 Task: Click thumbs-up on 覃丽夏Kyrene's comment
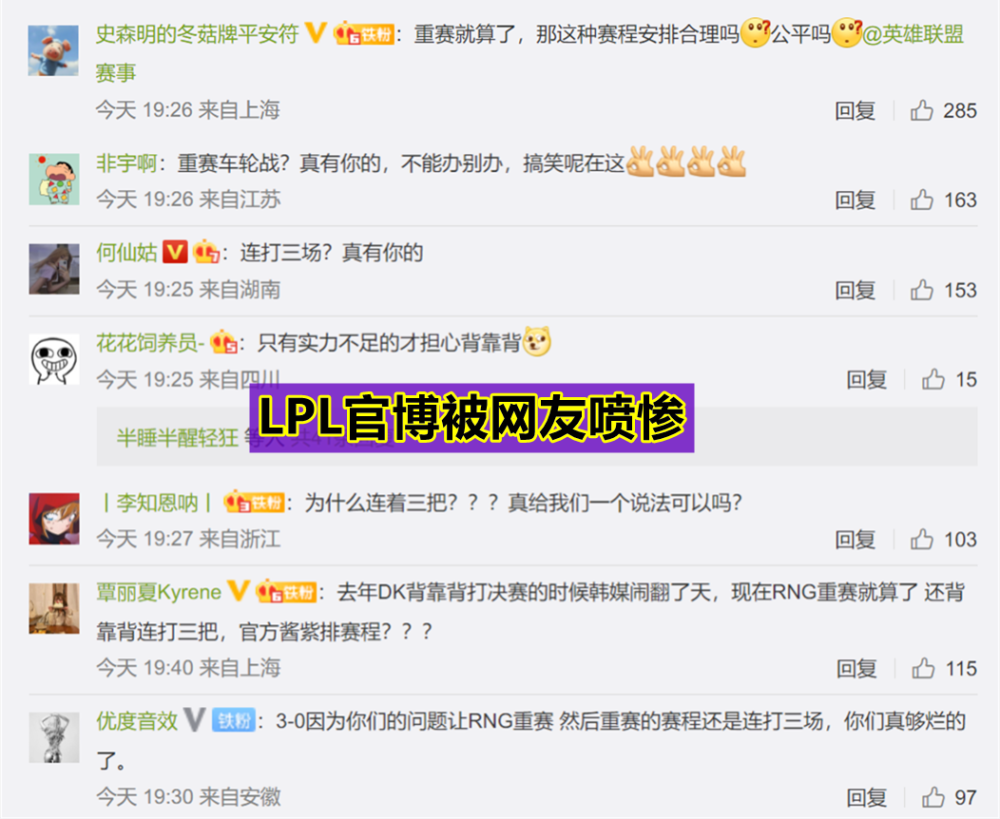(x=923, y=668)
